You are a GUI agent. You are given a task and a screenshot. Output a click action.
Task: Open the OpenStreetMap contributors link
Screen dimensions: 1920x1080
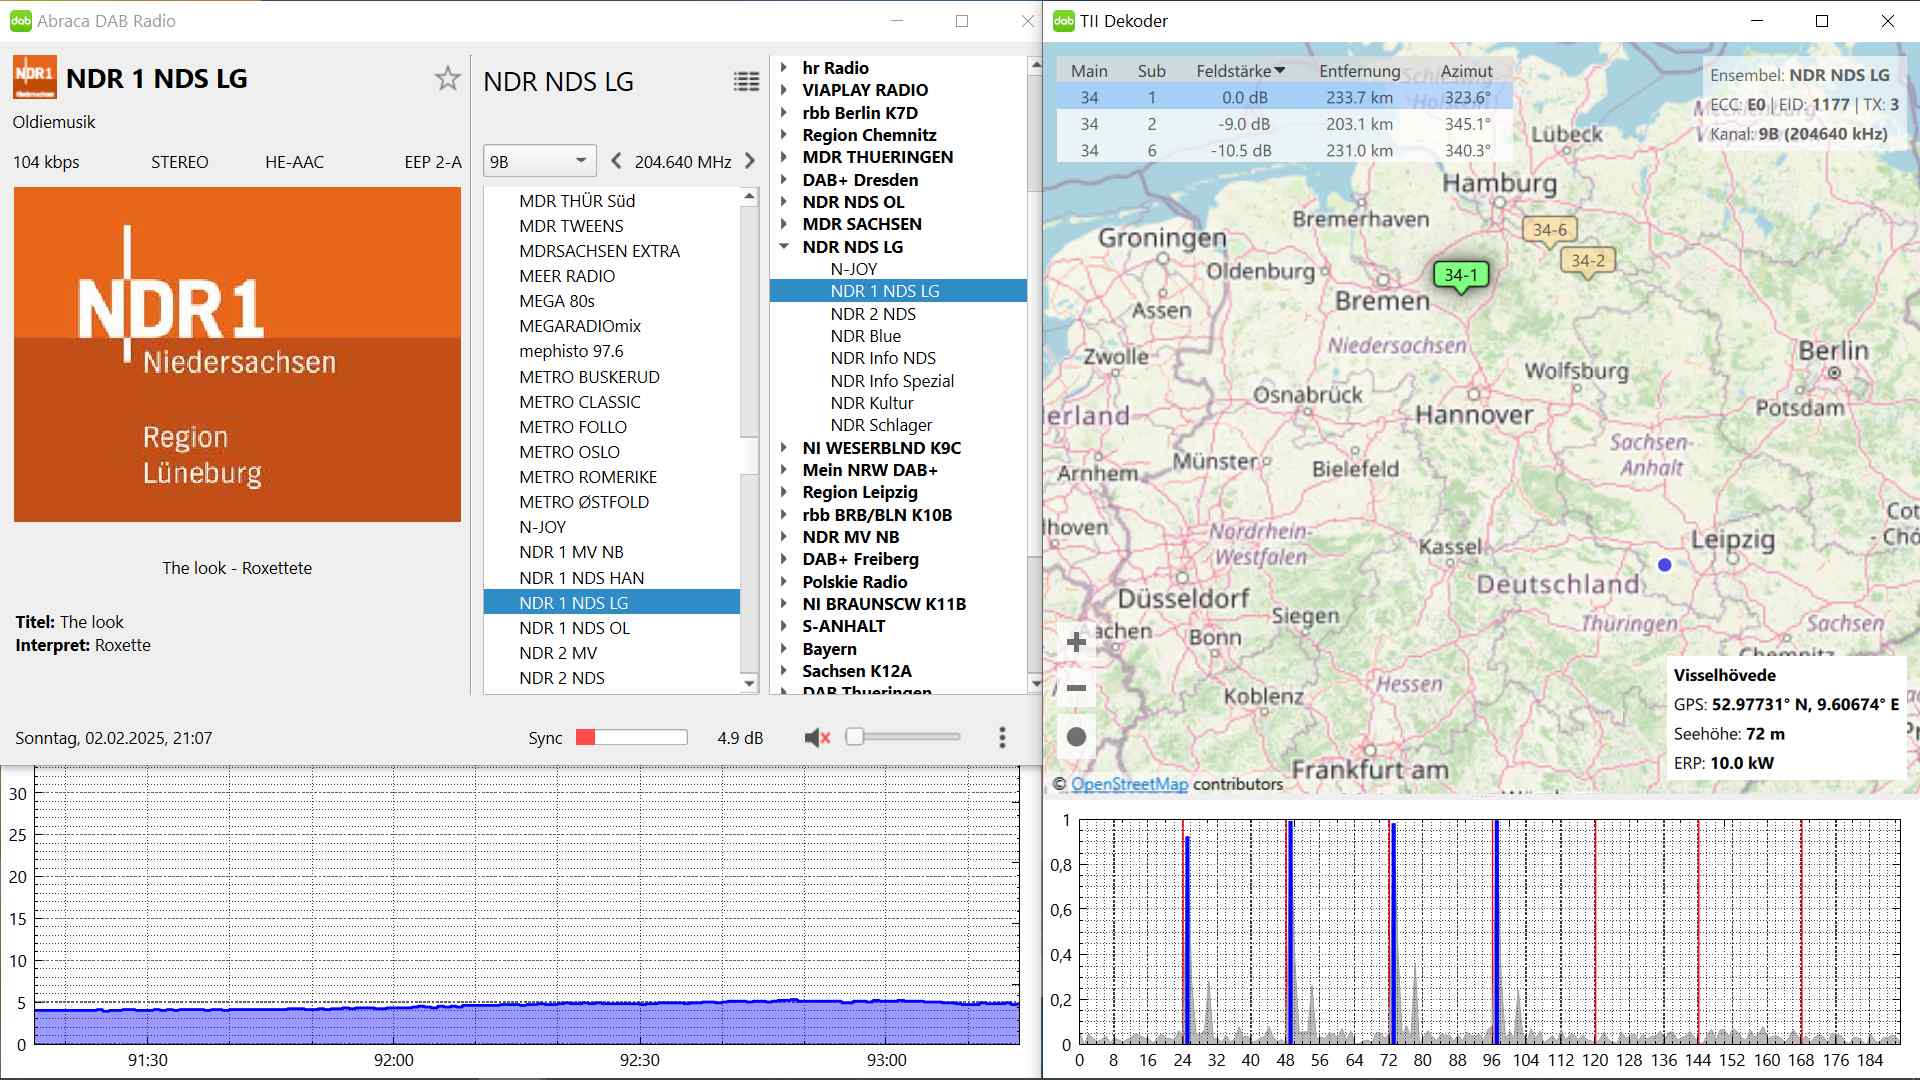click(x=1129, y=784)
